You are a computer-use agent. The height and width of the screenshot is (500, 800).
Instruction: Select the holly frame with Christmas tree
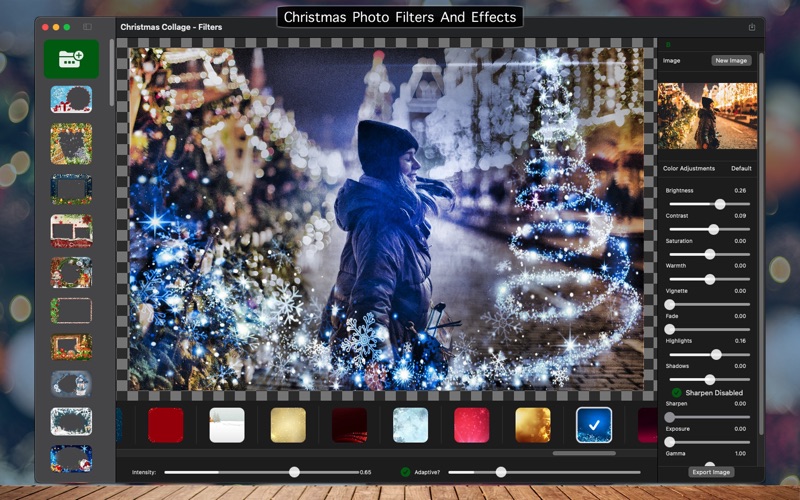[71, 144]
